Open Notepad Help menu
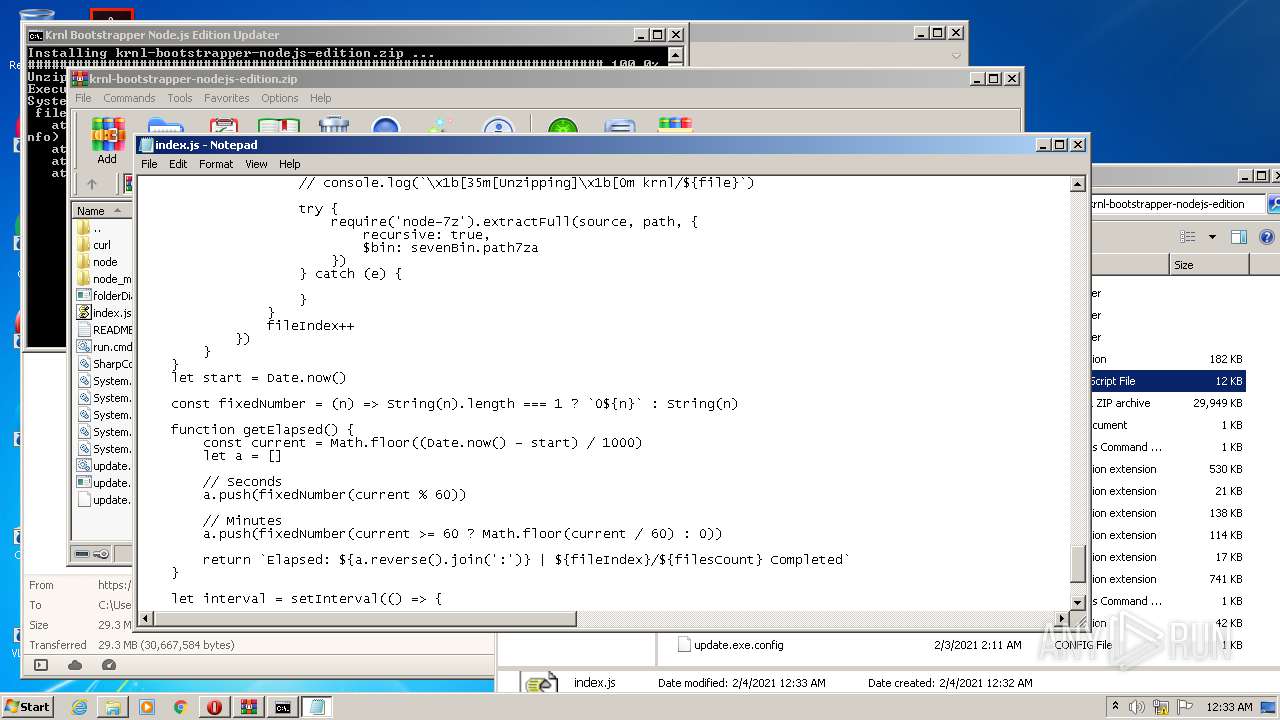 290,164
